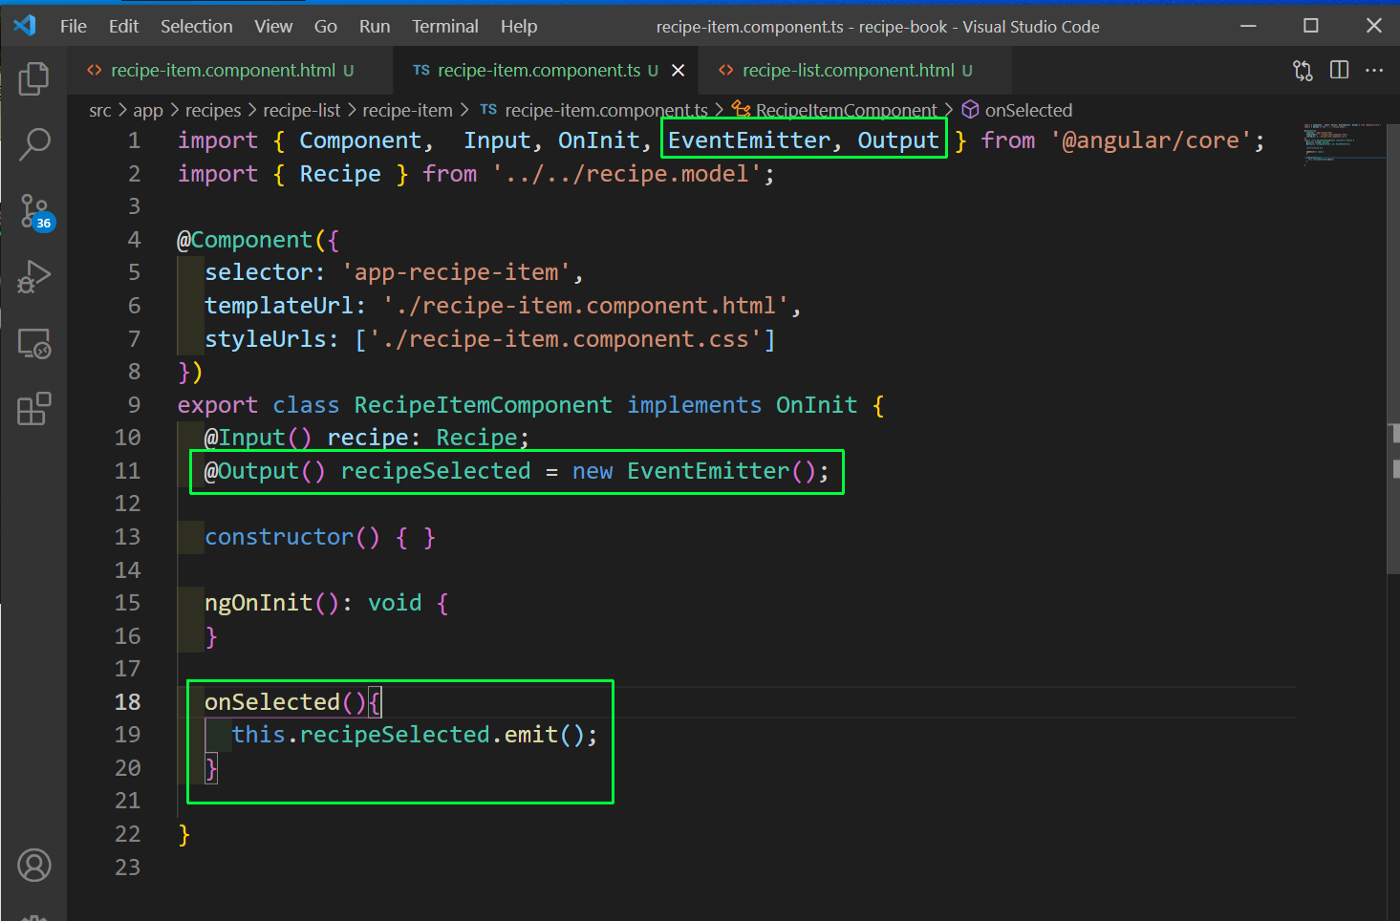1400x921 pixels.
Task: Click the VS Code logo icon
Action: click(x=25, y=25)
